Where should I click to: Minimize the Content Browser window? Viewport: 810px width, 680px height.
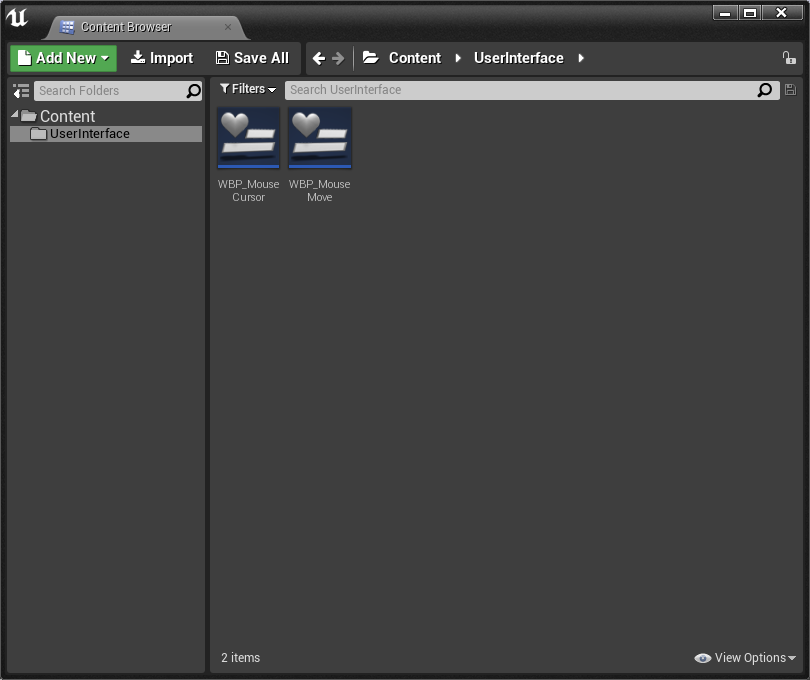(725, 12)
